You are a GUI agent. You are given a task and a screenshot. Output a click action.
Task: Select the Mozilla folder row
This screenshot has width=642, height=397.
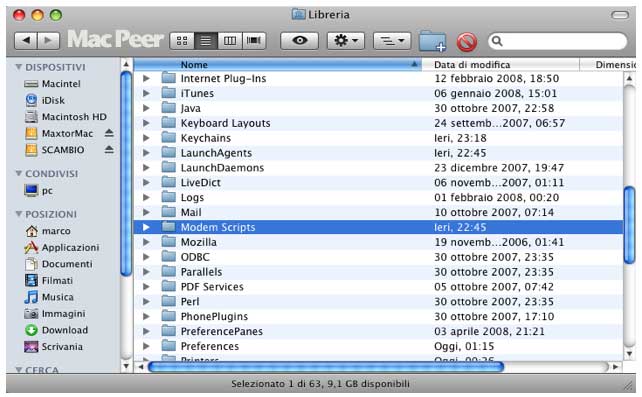[x=378, y=242]
